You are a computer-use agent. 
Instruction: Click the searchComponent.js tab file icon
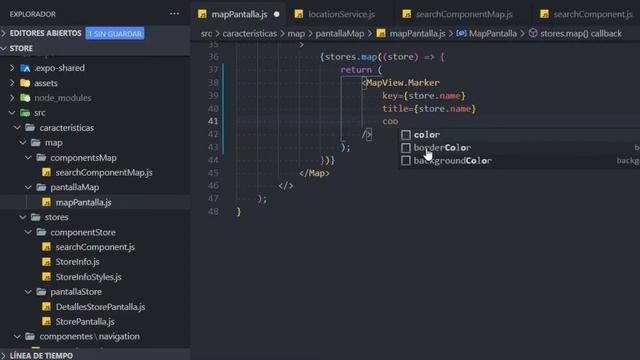544,14
